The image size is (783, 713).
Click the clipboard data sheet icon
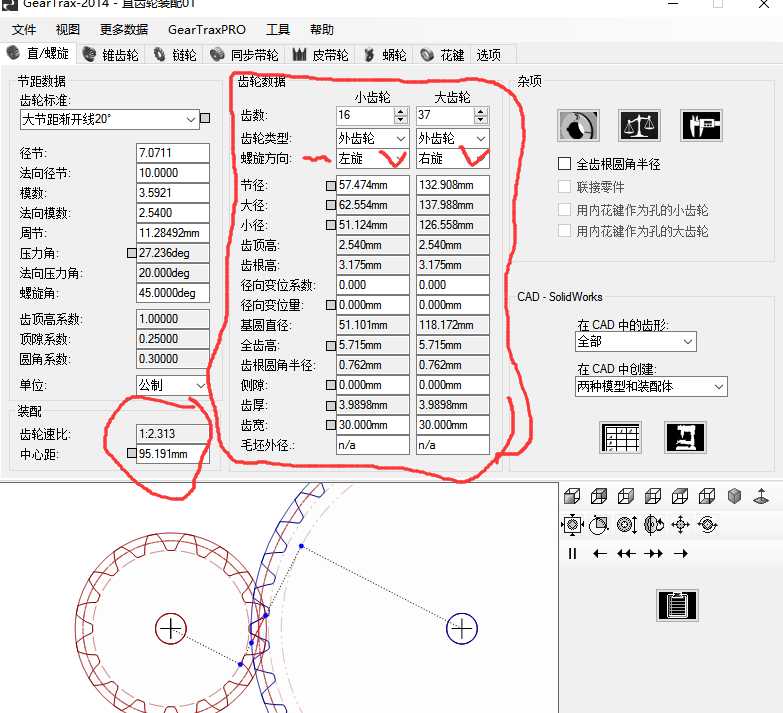coord(677,605)
